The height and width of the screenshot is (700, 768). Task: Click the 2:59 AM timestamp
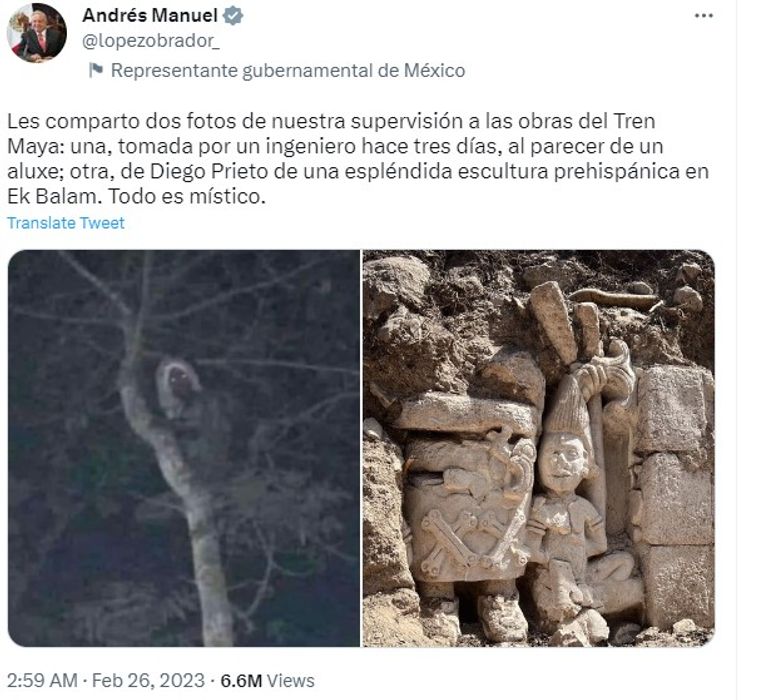[42, 680]
